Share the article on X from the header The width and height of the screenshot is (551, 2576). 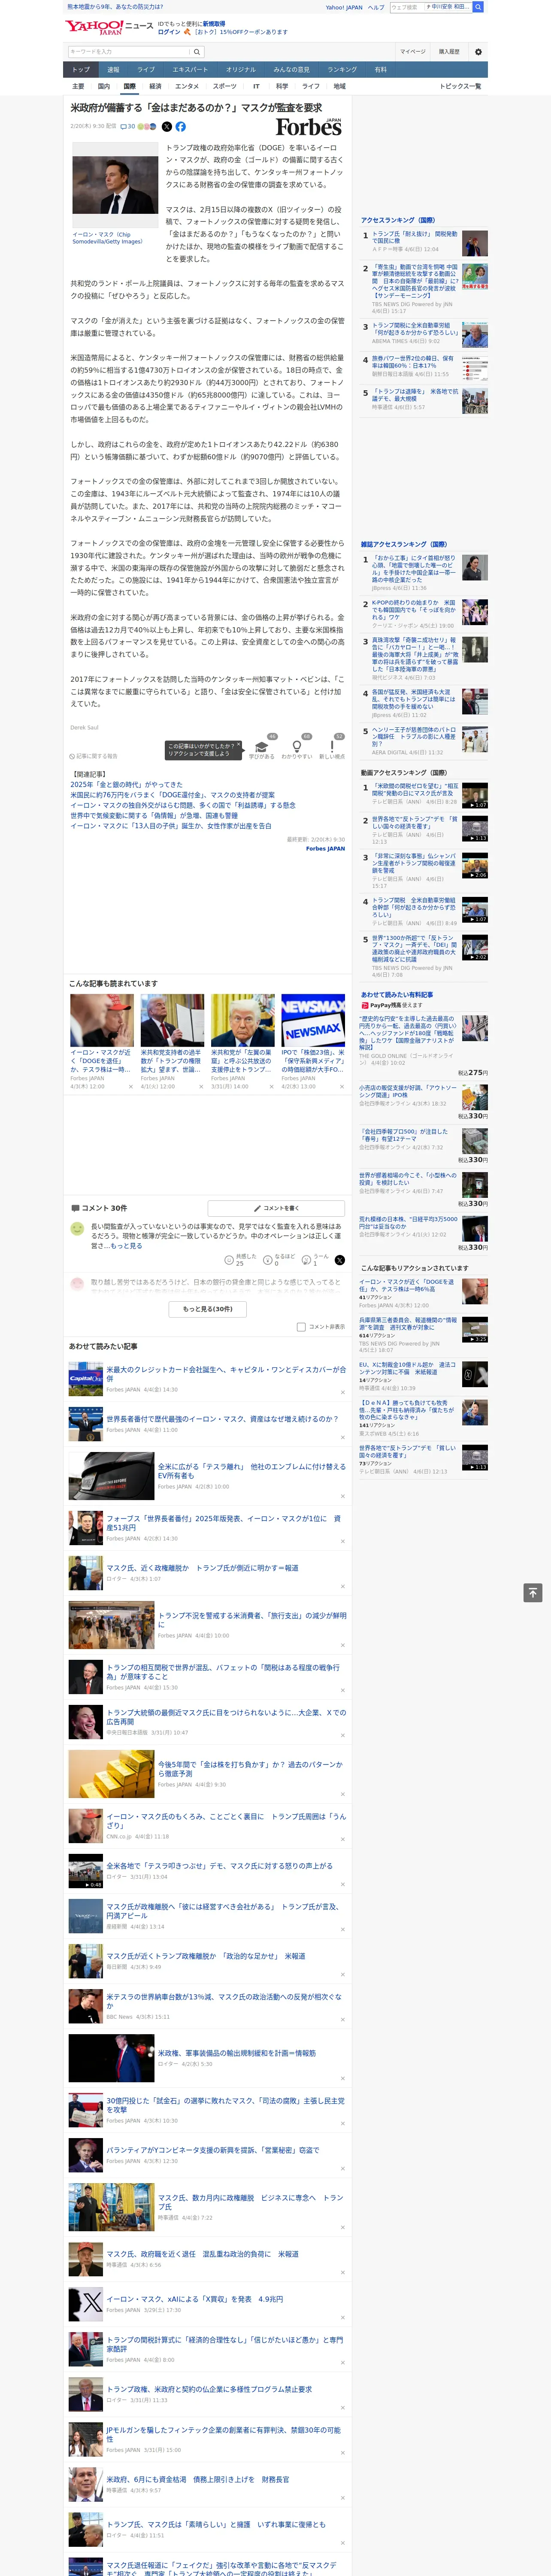point(167,127)
